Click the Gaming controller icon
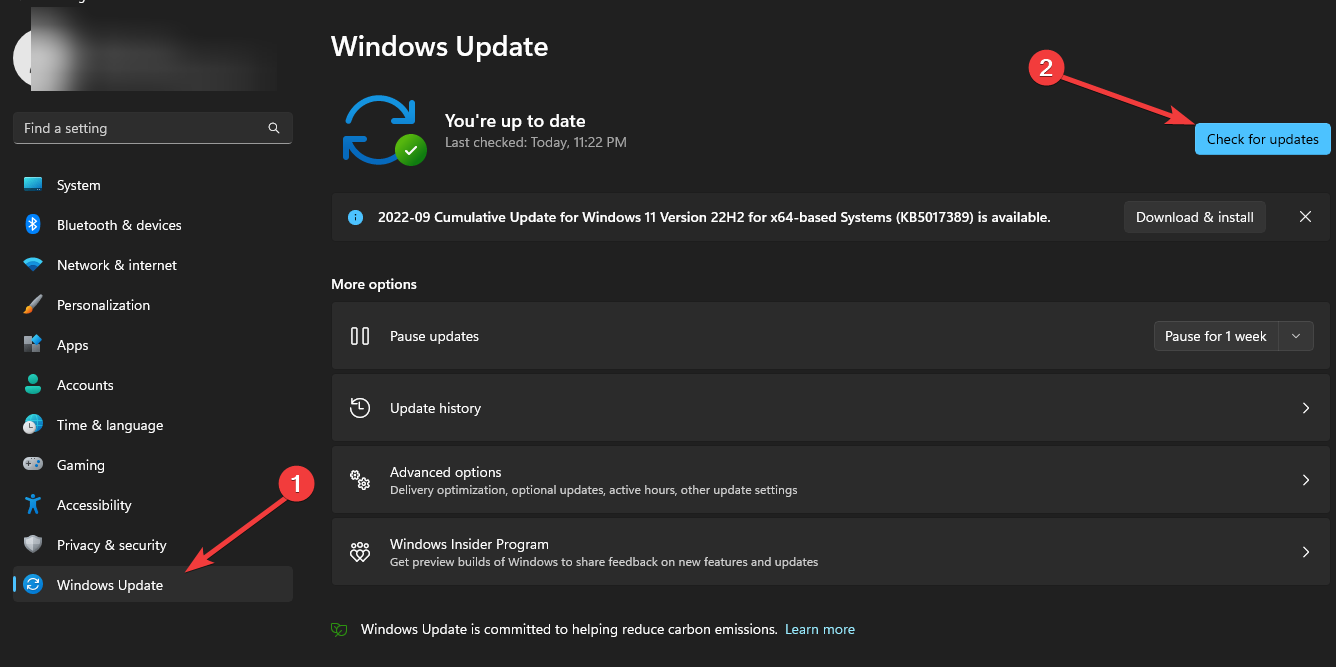1336x667 pixels. (x=33, y=465)
